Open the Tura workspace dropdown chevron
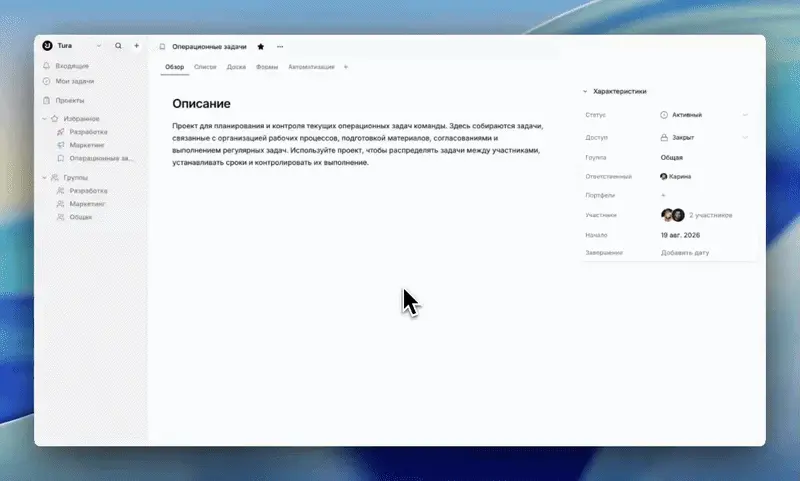Screen dimensions: 800x481 (99, 46)
